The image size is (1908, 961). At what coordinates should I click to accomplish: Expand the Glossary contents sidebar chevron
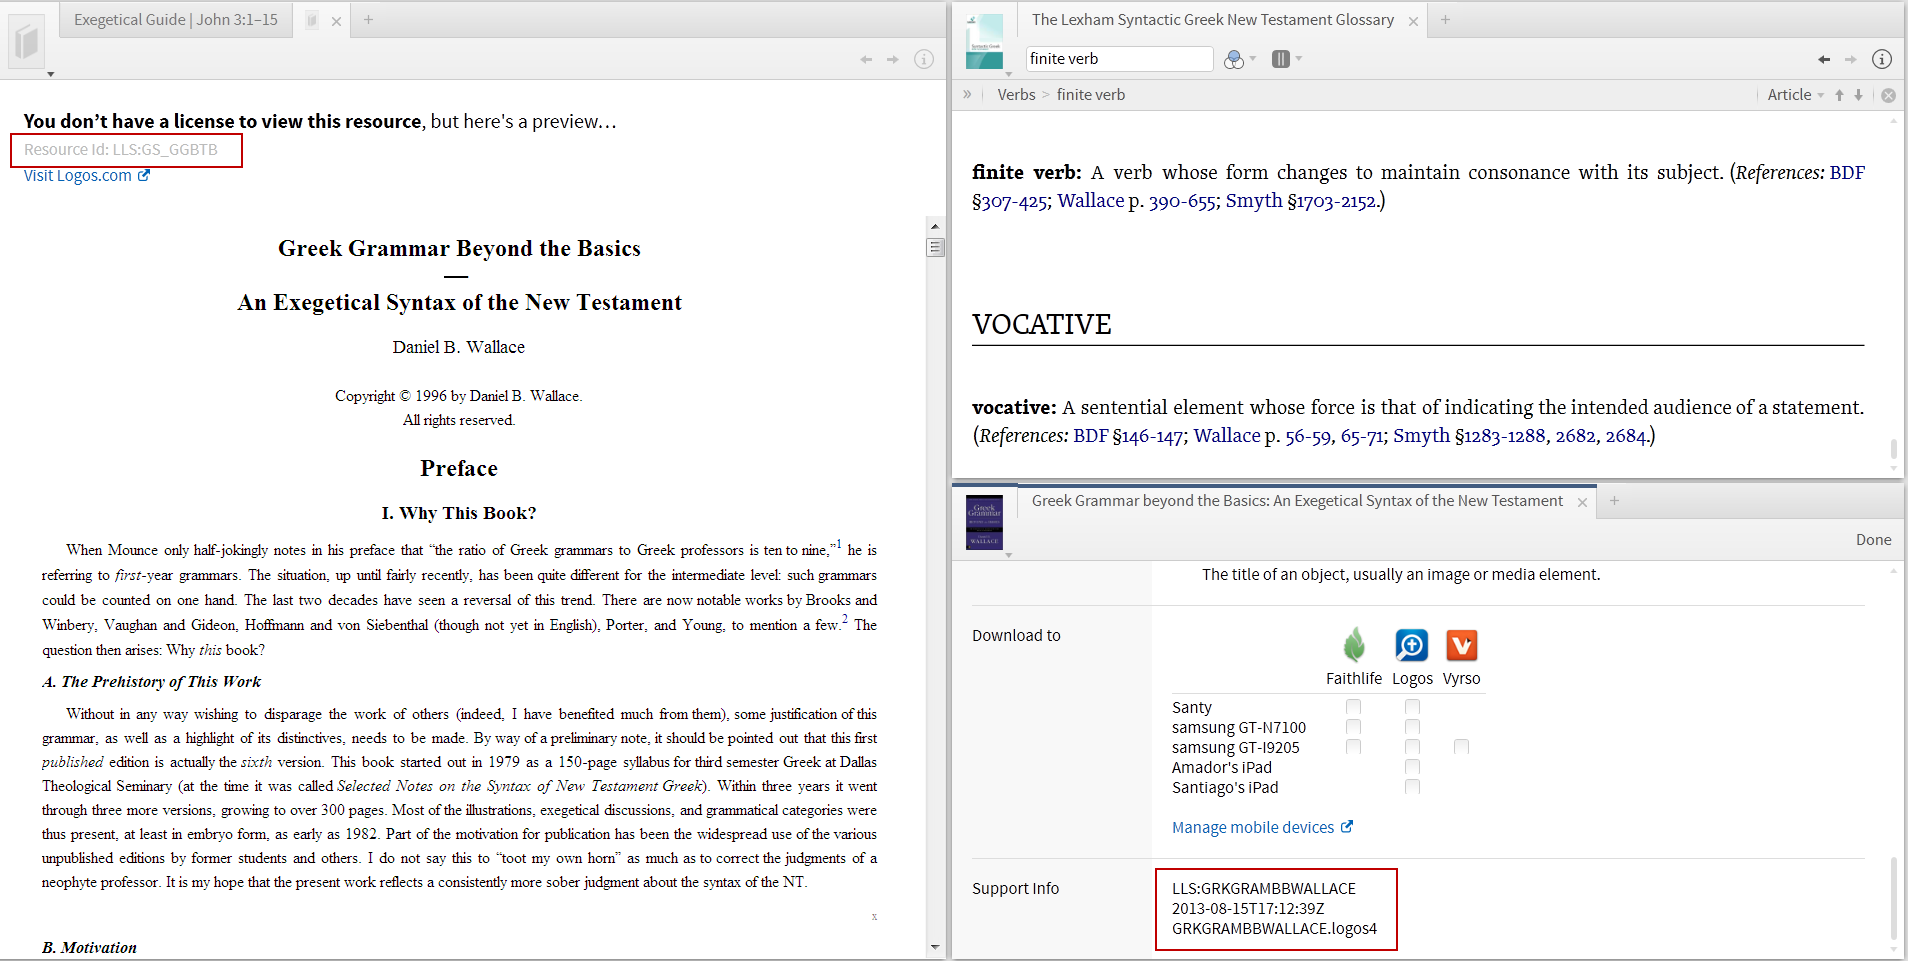click(967, 95)
